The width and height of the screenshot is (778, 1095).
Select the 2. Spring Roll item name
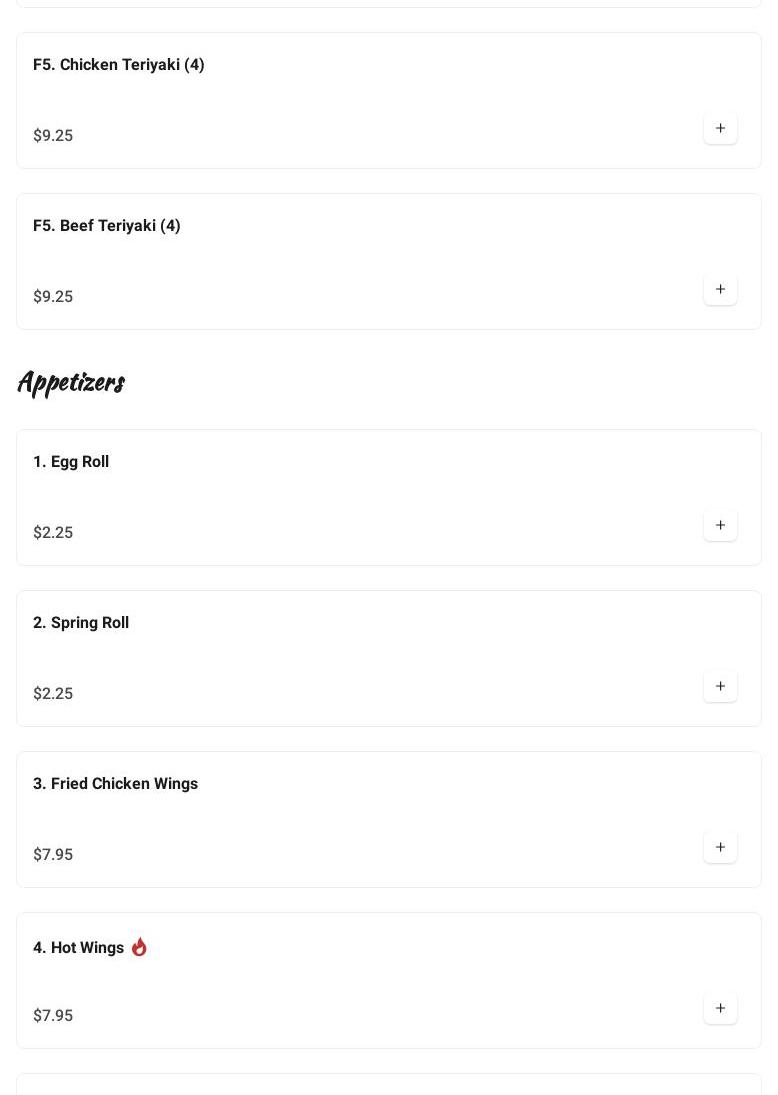point(80,623)
